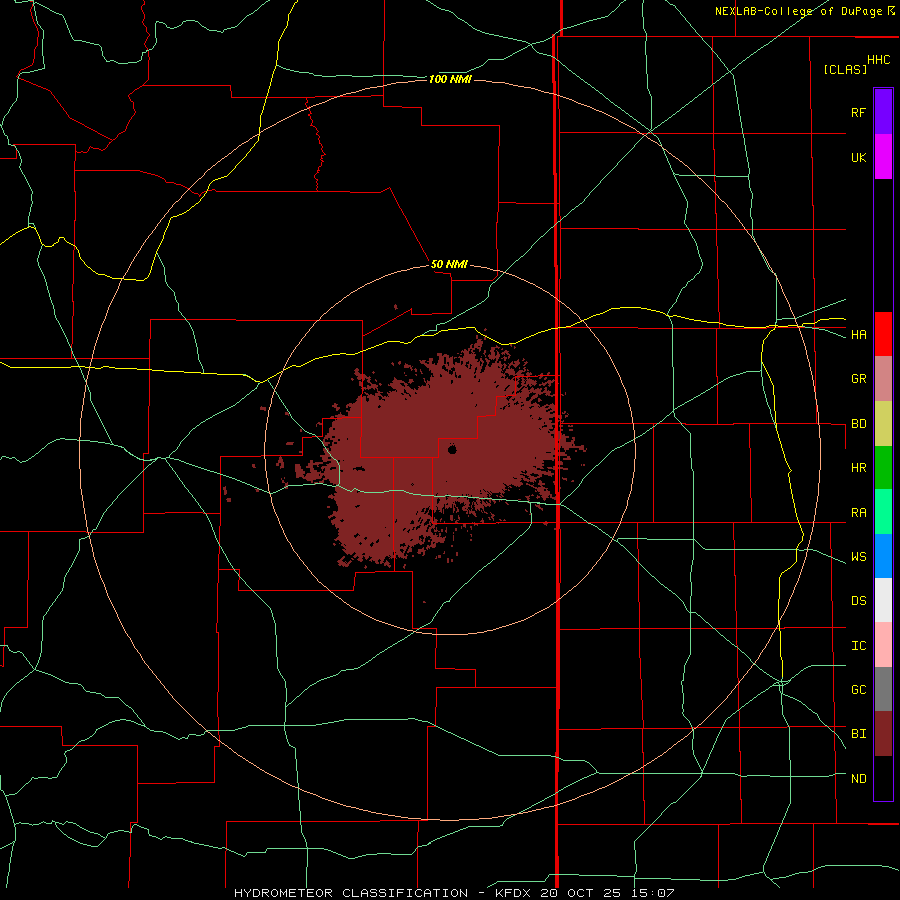Click the 15:07 timestamp
The image size is (900, 900).
(x=651, y=893)
